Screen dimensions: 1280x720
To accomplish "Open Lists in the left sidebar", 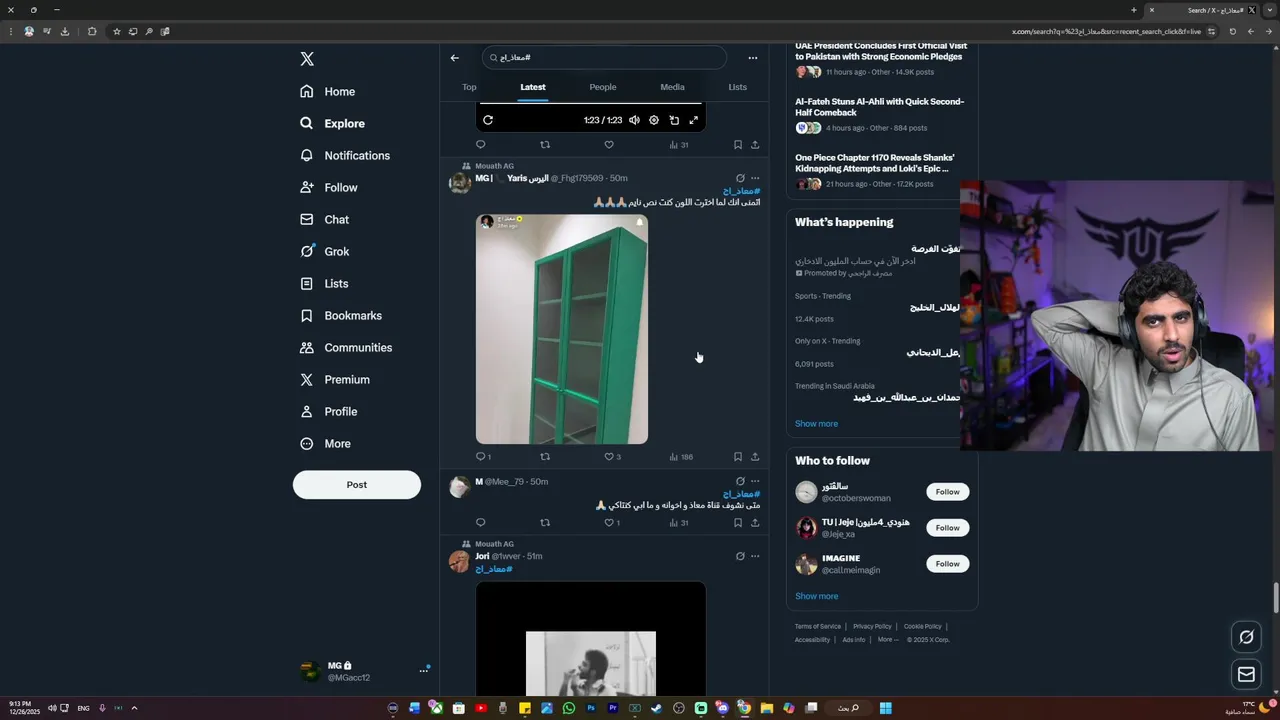I will pyautogui.click(x=324, y=284).
